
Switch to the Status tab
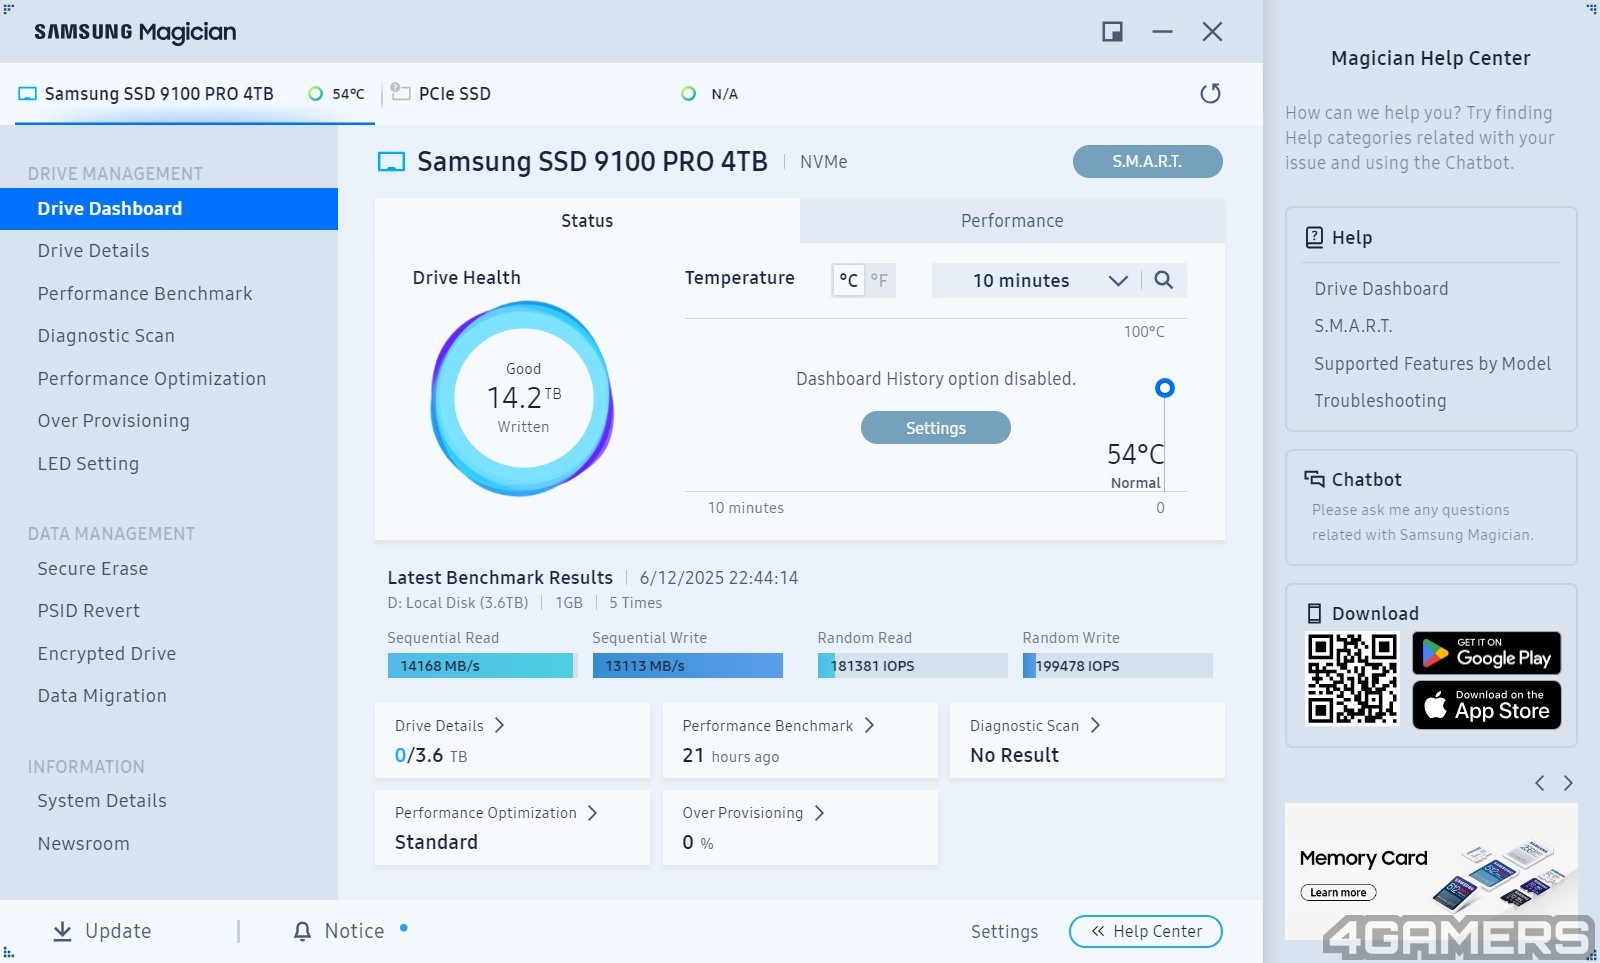point(587,221)
